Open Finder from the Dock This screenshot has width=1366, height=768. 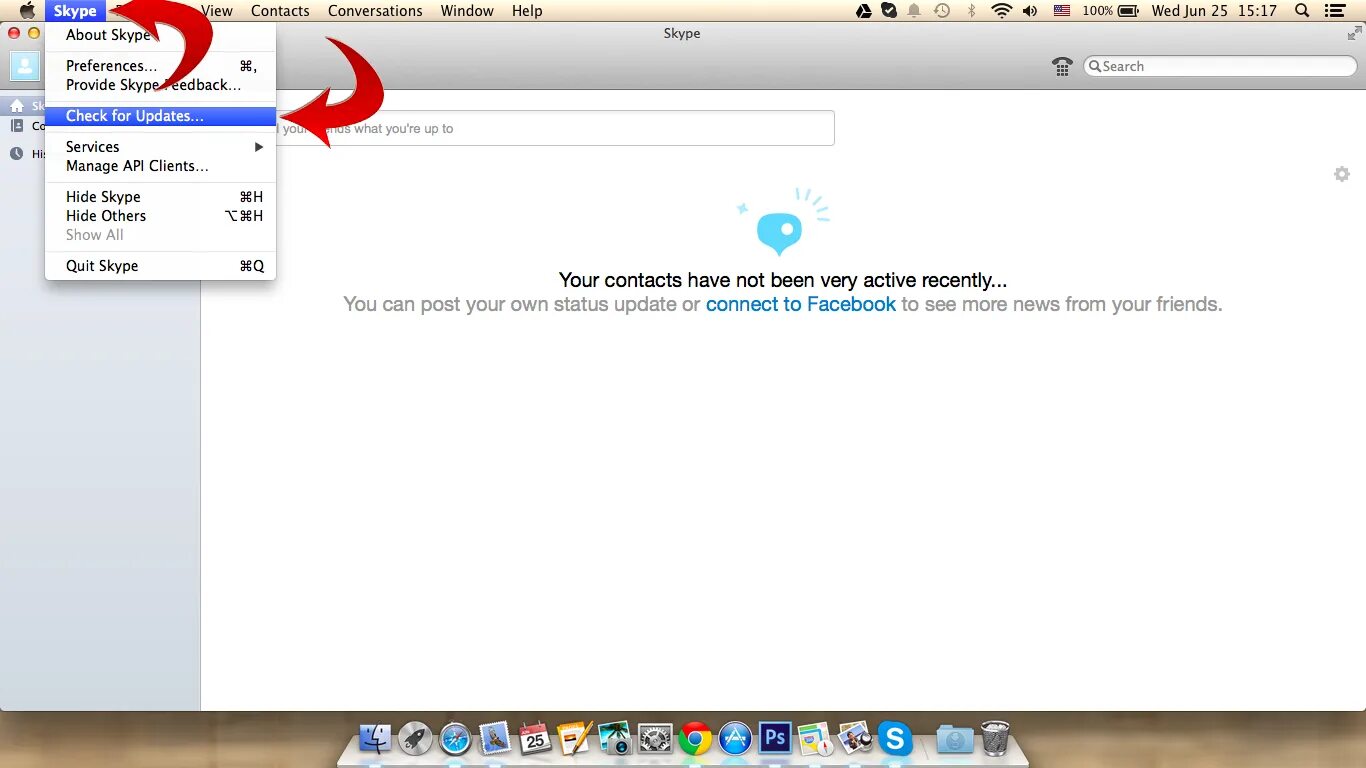click(x=376, y=738)
